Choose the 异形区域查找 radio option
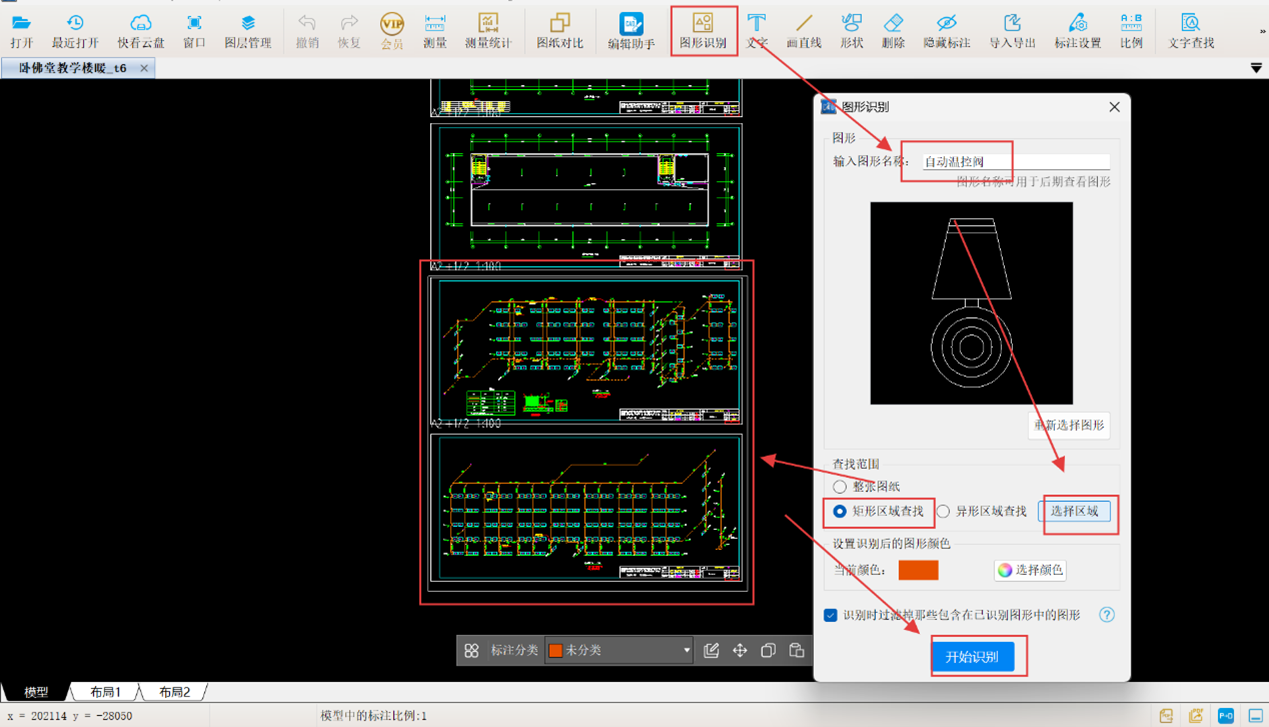1269x727 pixels. tap(943, 511)
